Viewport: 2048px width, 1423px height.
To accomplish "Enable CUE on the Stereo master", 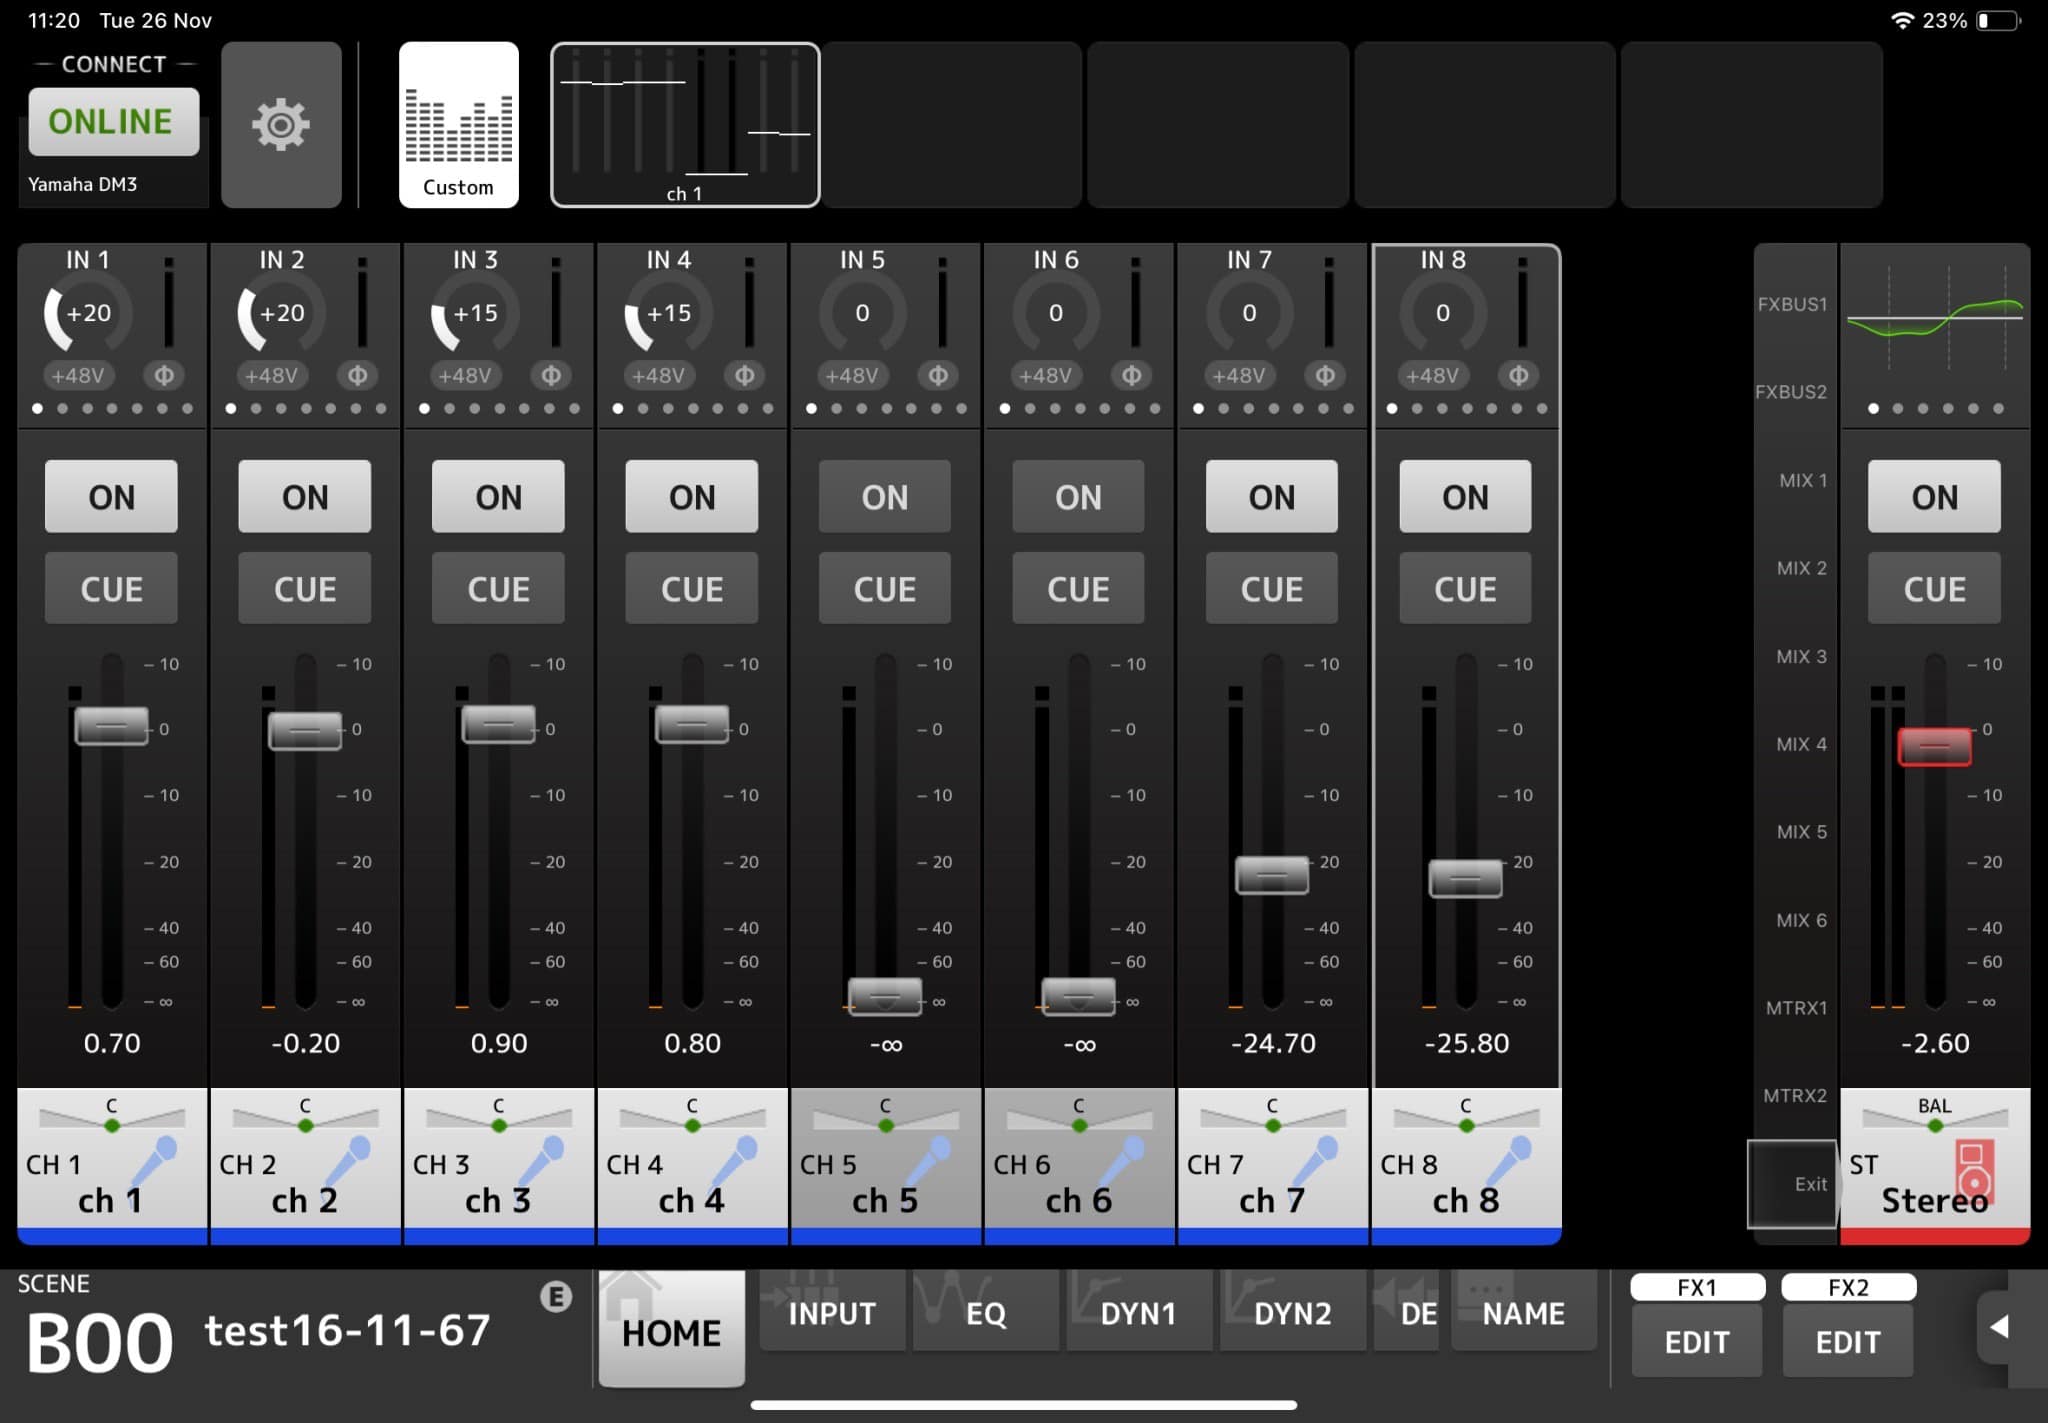I will [x=1934, y=588].
